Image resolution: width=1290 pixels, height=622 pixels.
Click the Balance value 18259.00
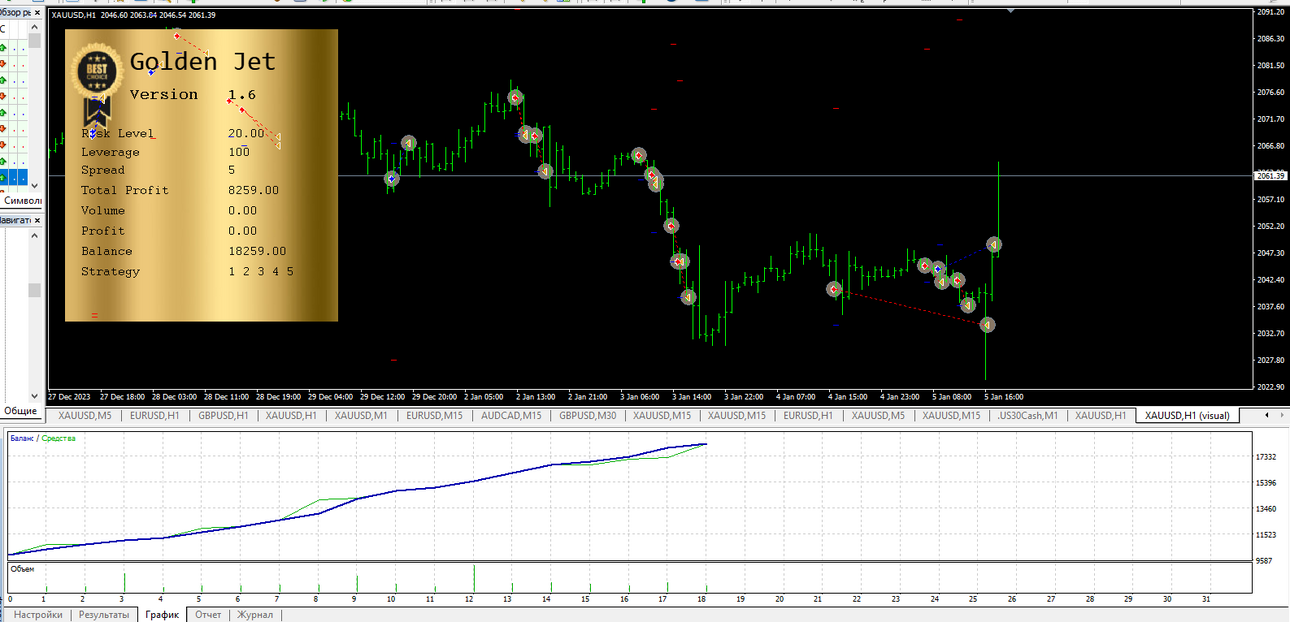[x=257, y=251]
